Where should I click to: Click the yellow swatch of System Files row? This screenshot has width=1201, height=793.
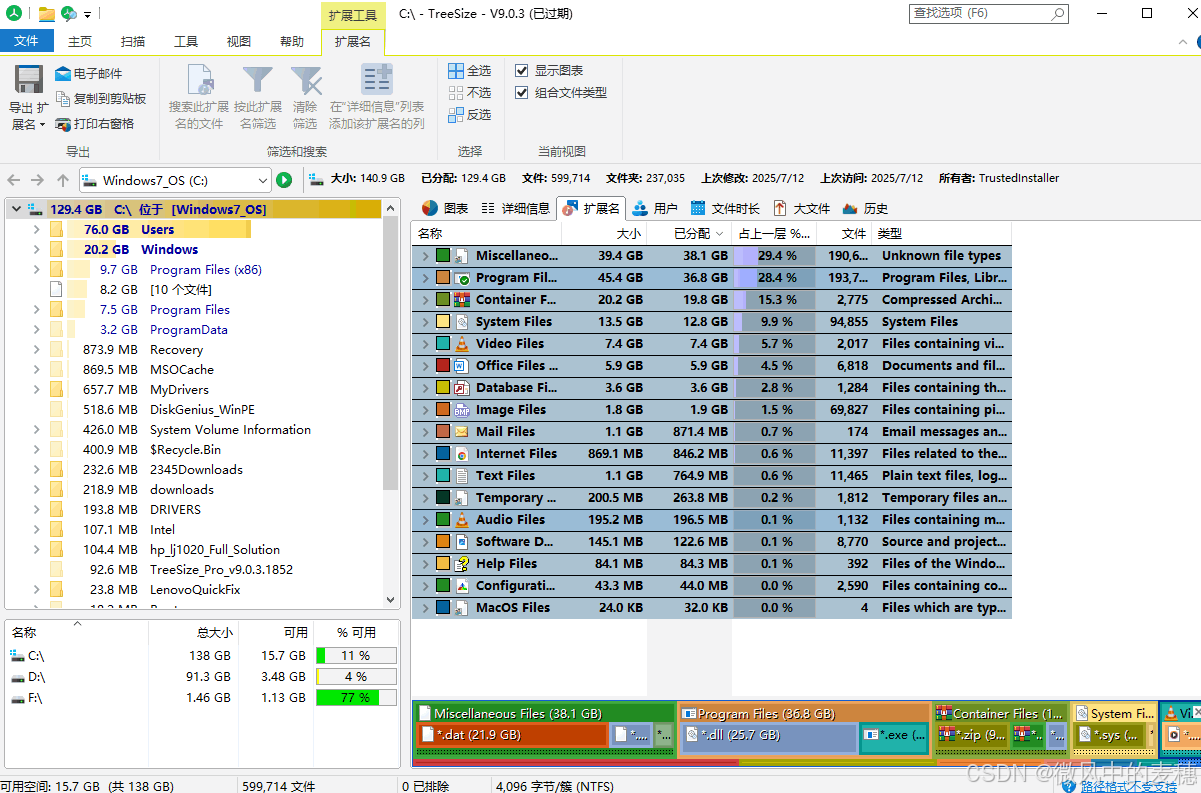click(x=443, y=321)
